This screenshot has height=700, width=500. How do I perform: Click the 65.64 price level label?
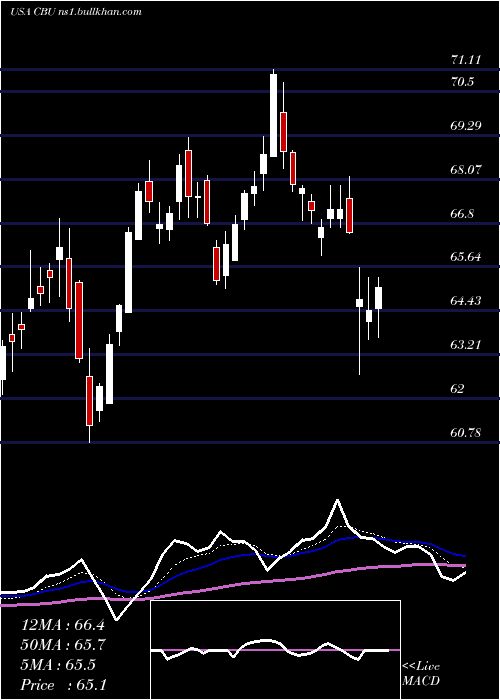(x=466, y=257)
